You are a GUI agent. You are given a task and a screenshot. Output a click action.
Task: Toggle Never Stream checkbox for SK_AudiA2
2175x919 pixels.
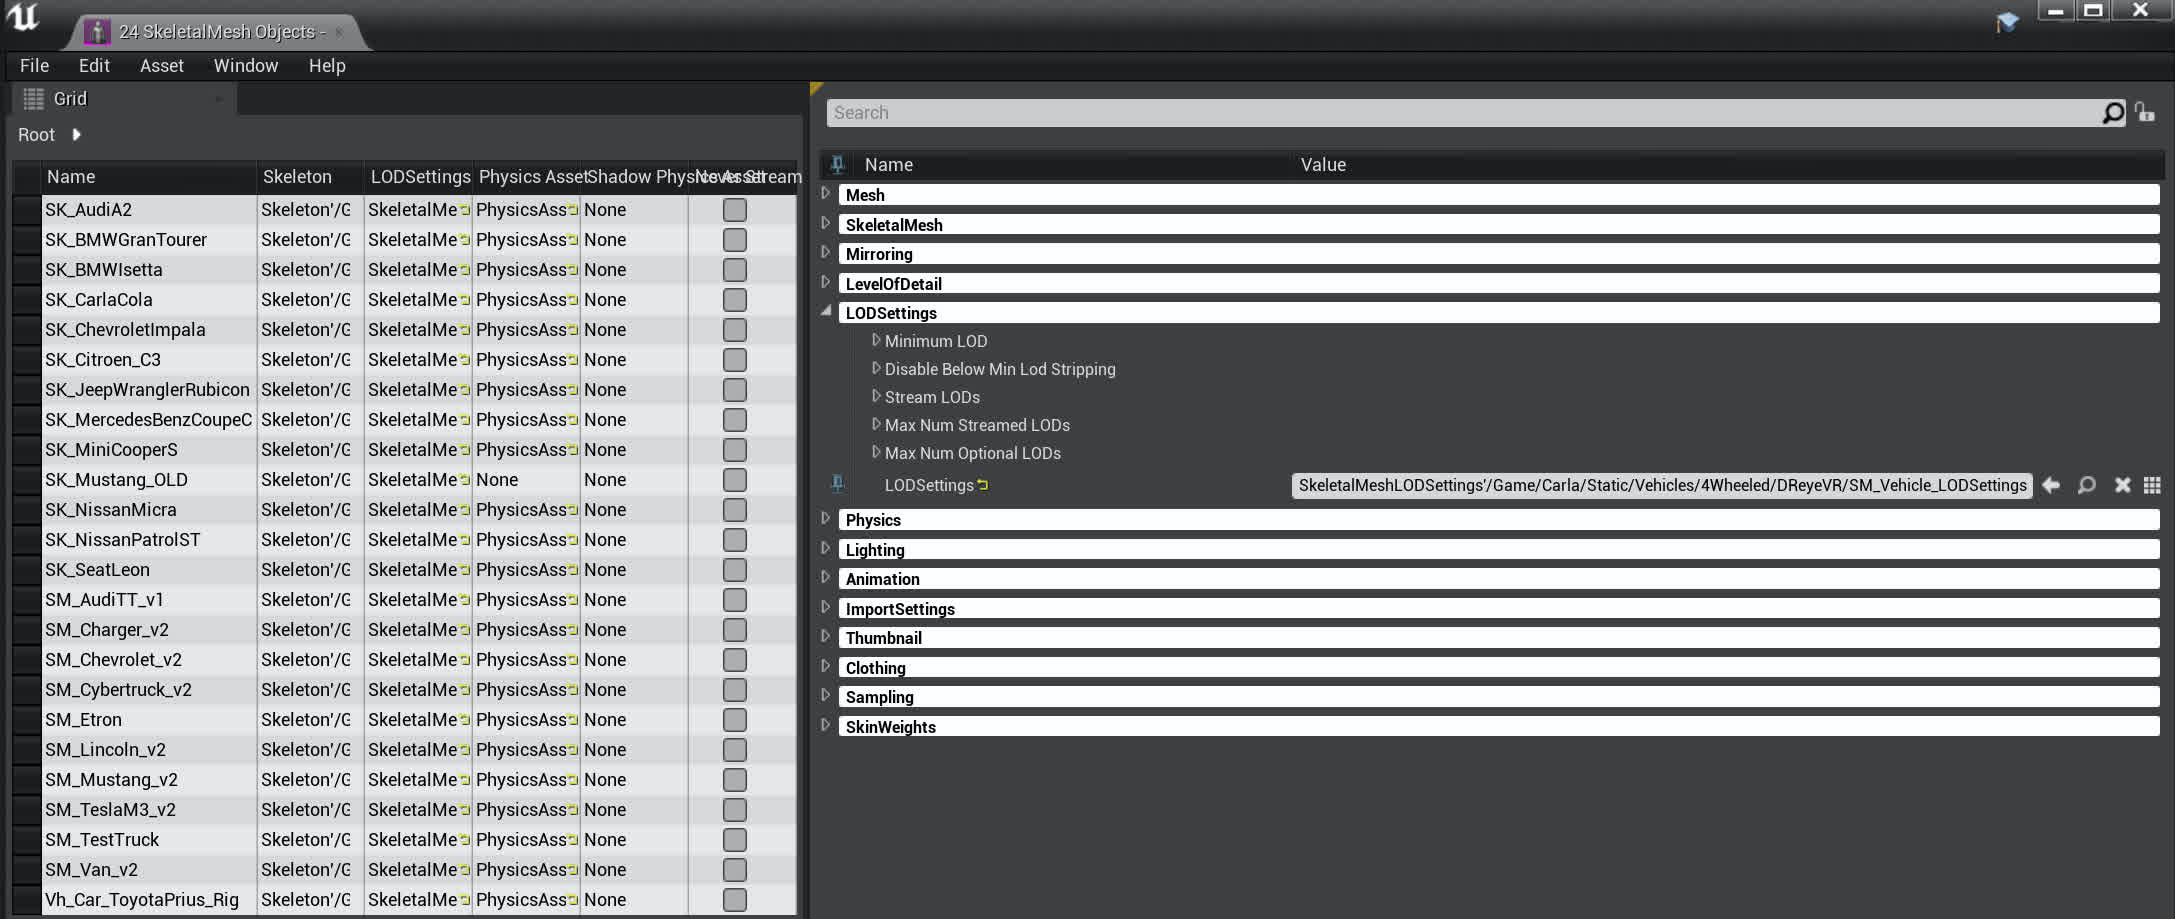(734, 210)
